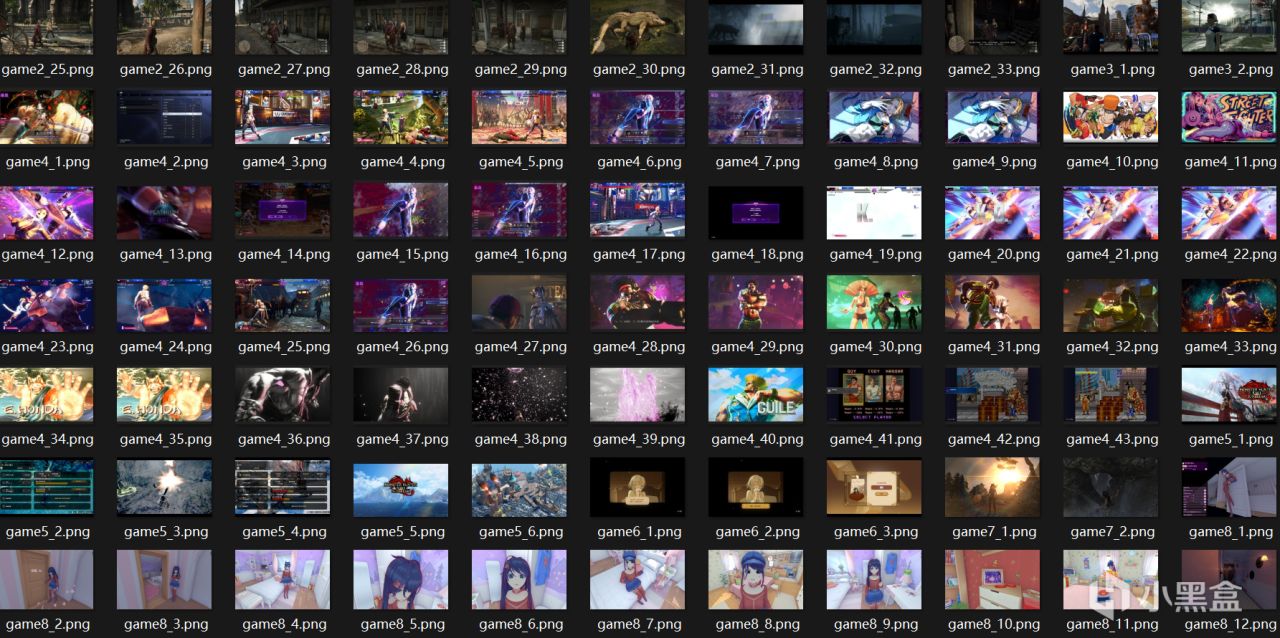Image resolution: width=1280 pixels, height=638 pixels.
Task: Click the file name game8_4.png
Action: coord(284,624)
